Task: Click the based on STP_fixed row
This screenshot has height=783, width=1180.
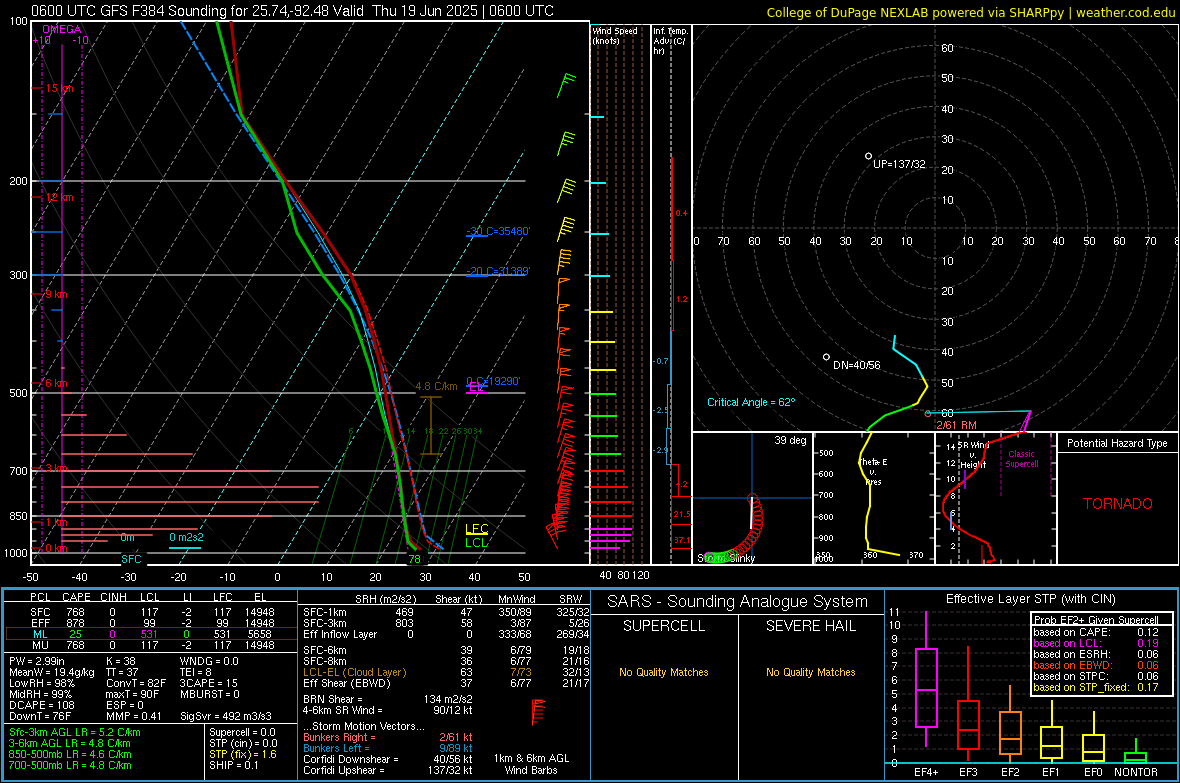Action: point(1096,687)
